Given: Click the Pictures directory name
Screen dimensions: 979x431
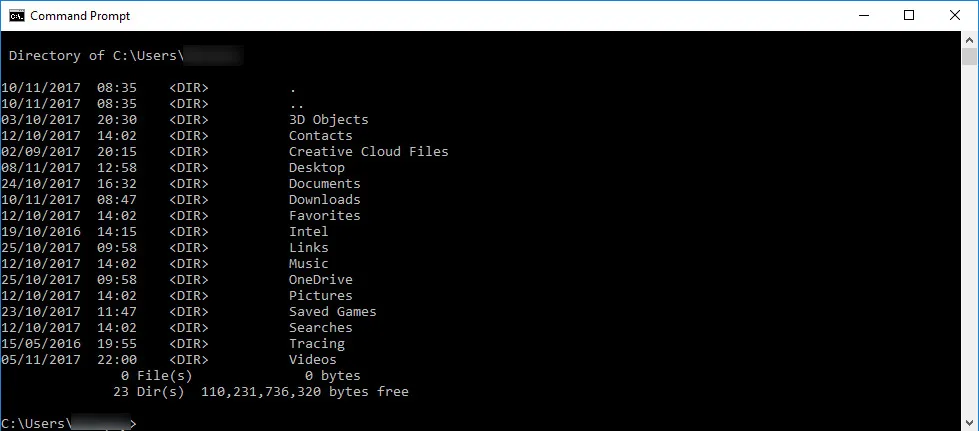Looking at the screenshot, I should [320, 296].
